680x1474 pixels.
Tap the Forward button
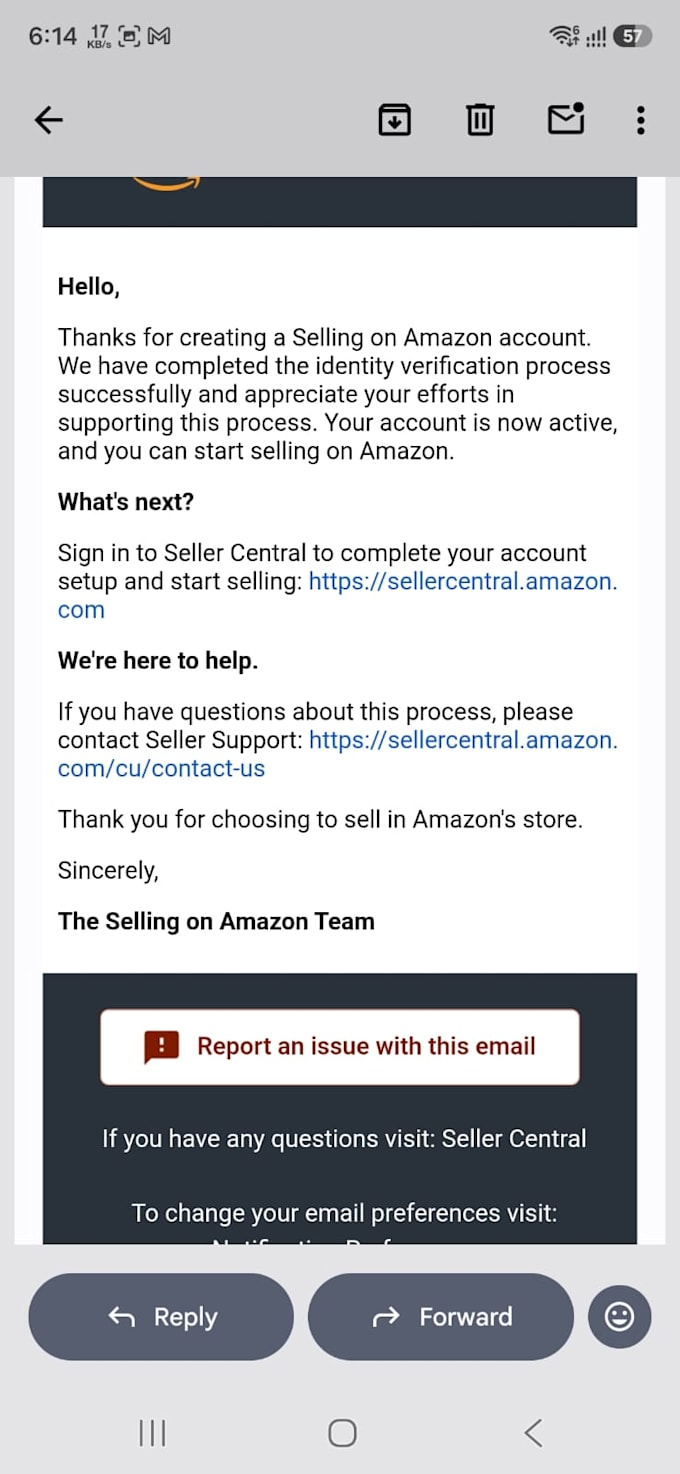(441, 1317)
